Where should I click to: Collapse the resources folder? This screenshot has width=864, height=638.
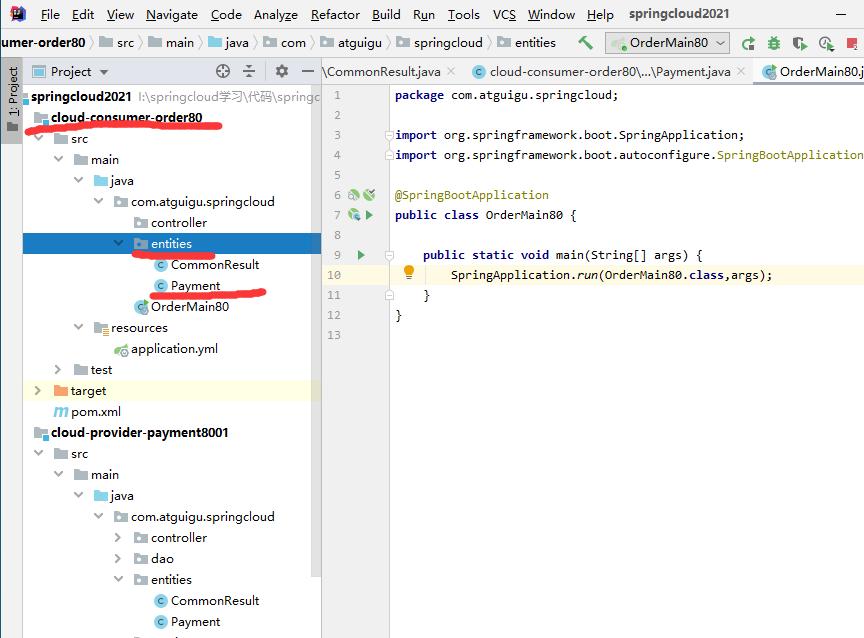click(x=78, y=327)
